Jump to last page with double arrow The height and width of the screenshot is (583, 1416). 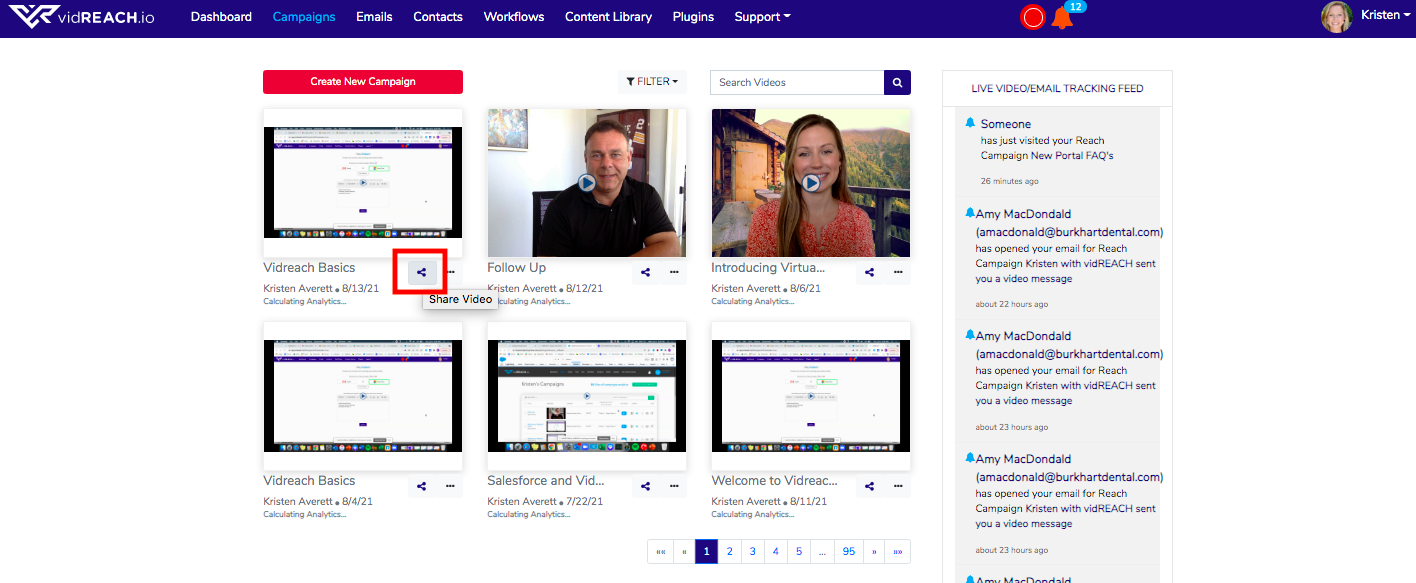(x=898, y=551)
